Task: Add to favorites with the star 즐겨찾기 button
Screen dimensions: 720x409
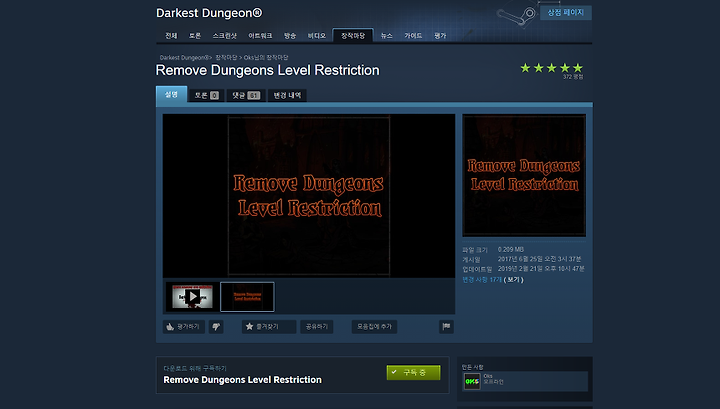Action: (269, 327)
